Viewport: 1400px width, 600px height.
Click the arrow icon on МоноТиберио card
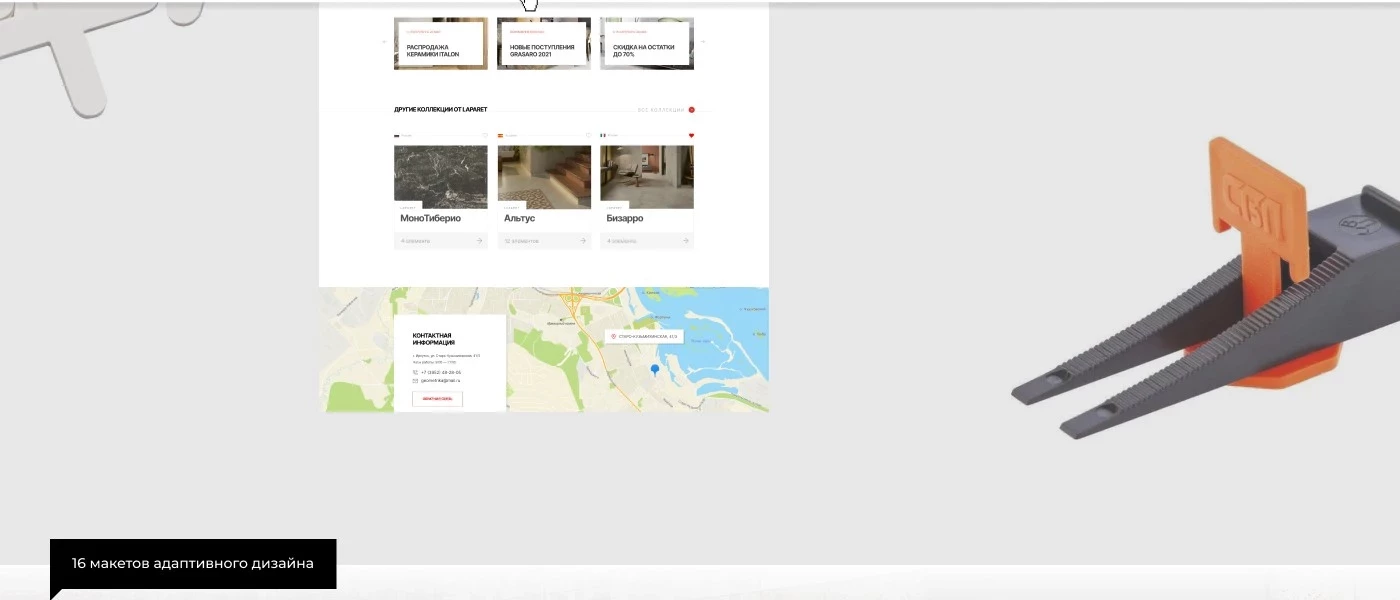[479, 241]
